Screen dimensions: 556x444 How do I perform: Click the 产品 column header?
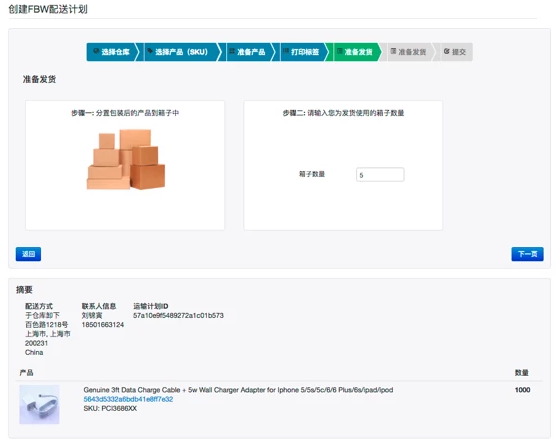click(x=26, y=373)
